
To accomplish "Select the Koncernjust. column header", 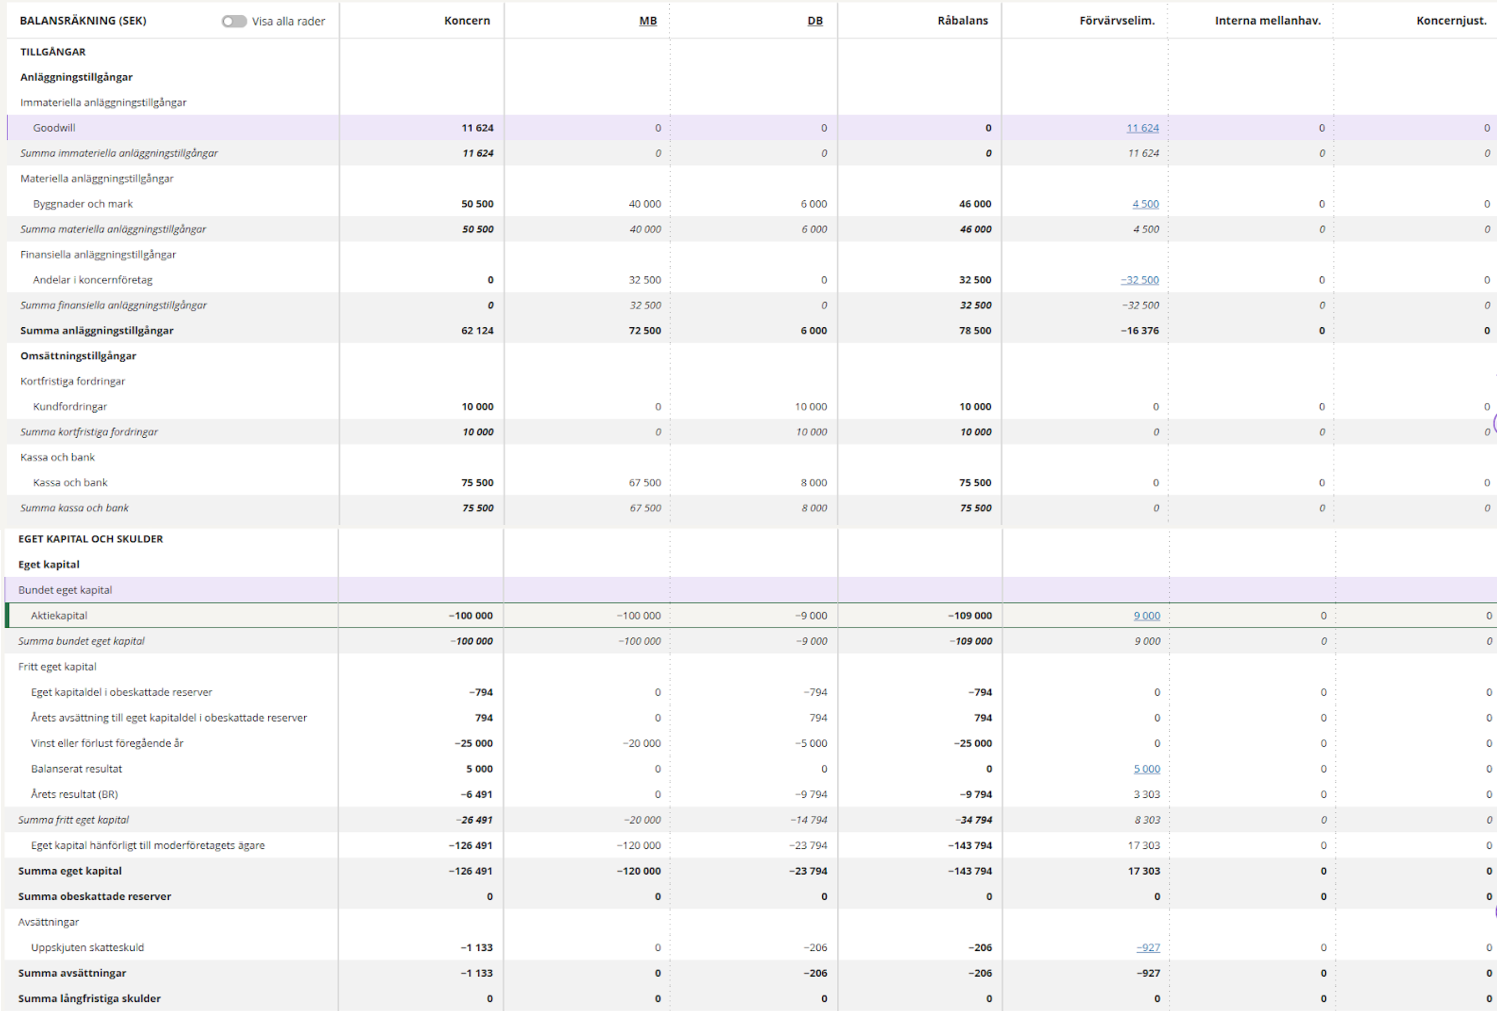I will (1451, 21).
